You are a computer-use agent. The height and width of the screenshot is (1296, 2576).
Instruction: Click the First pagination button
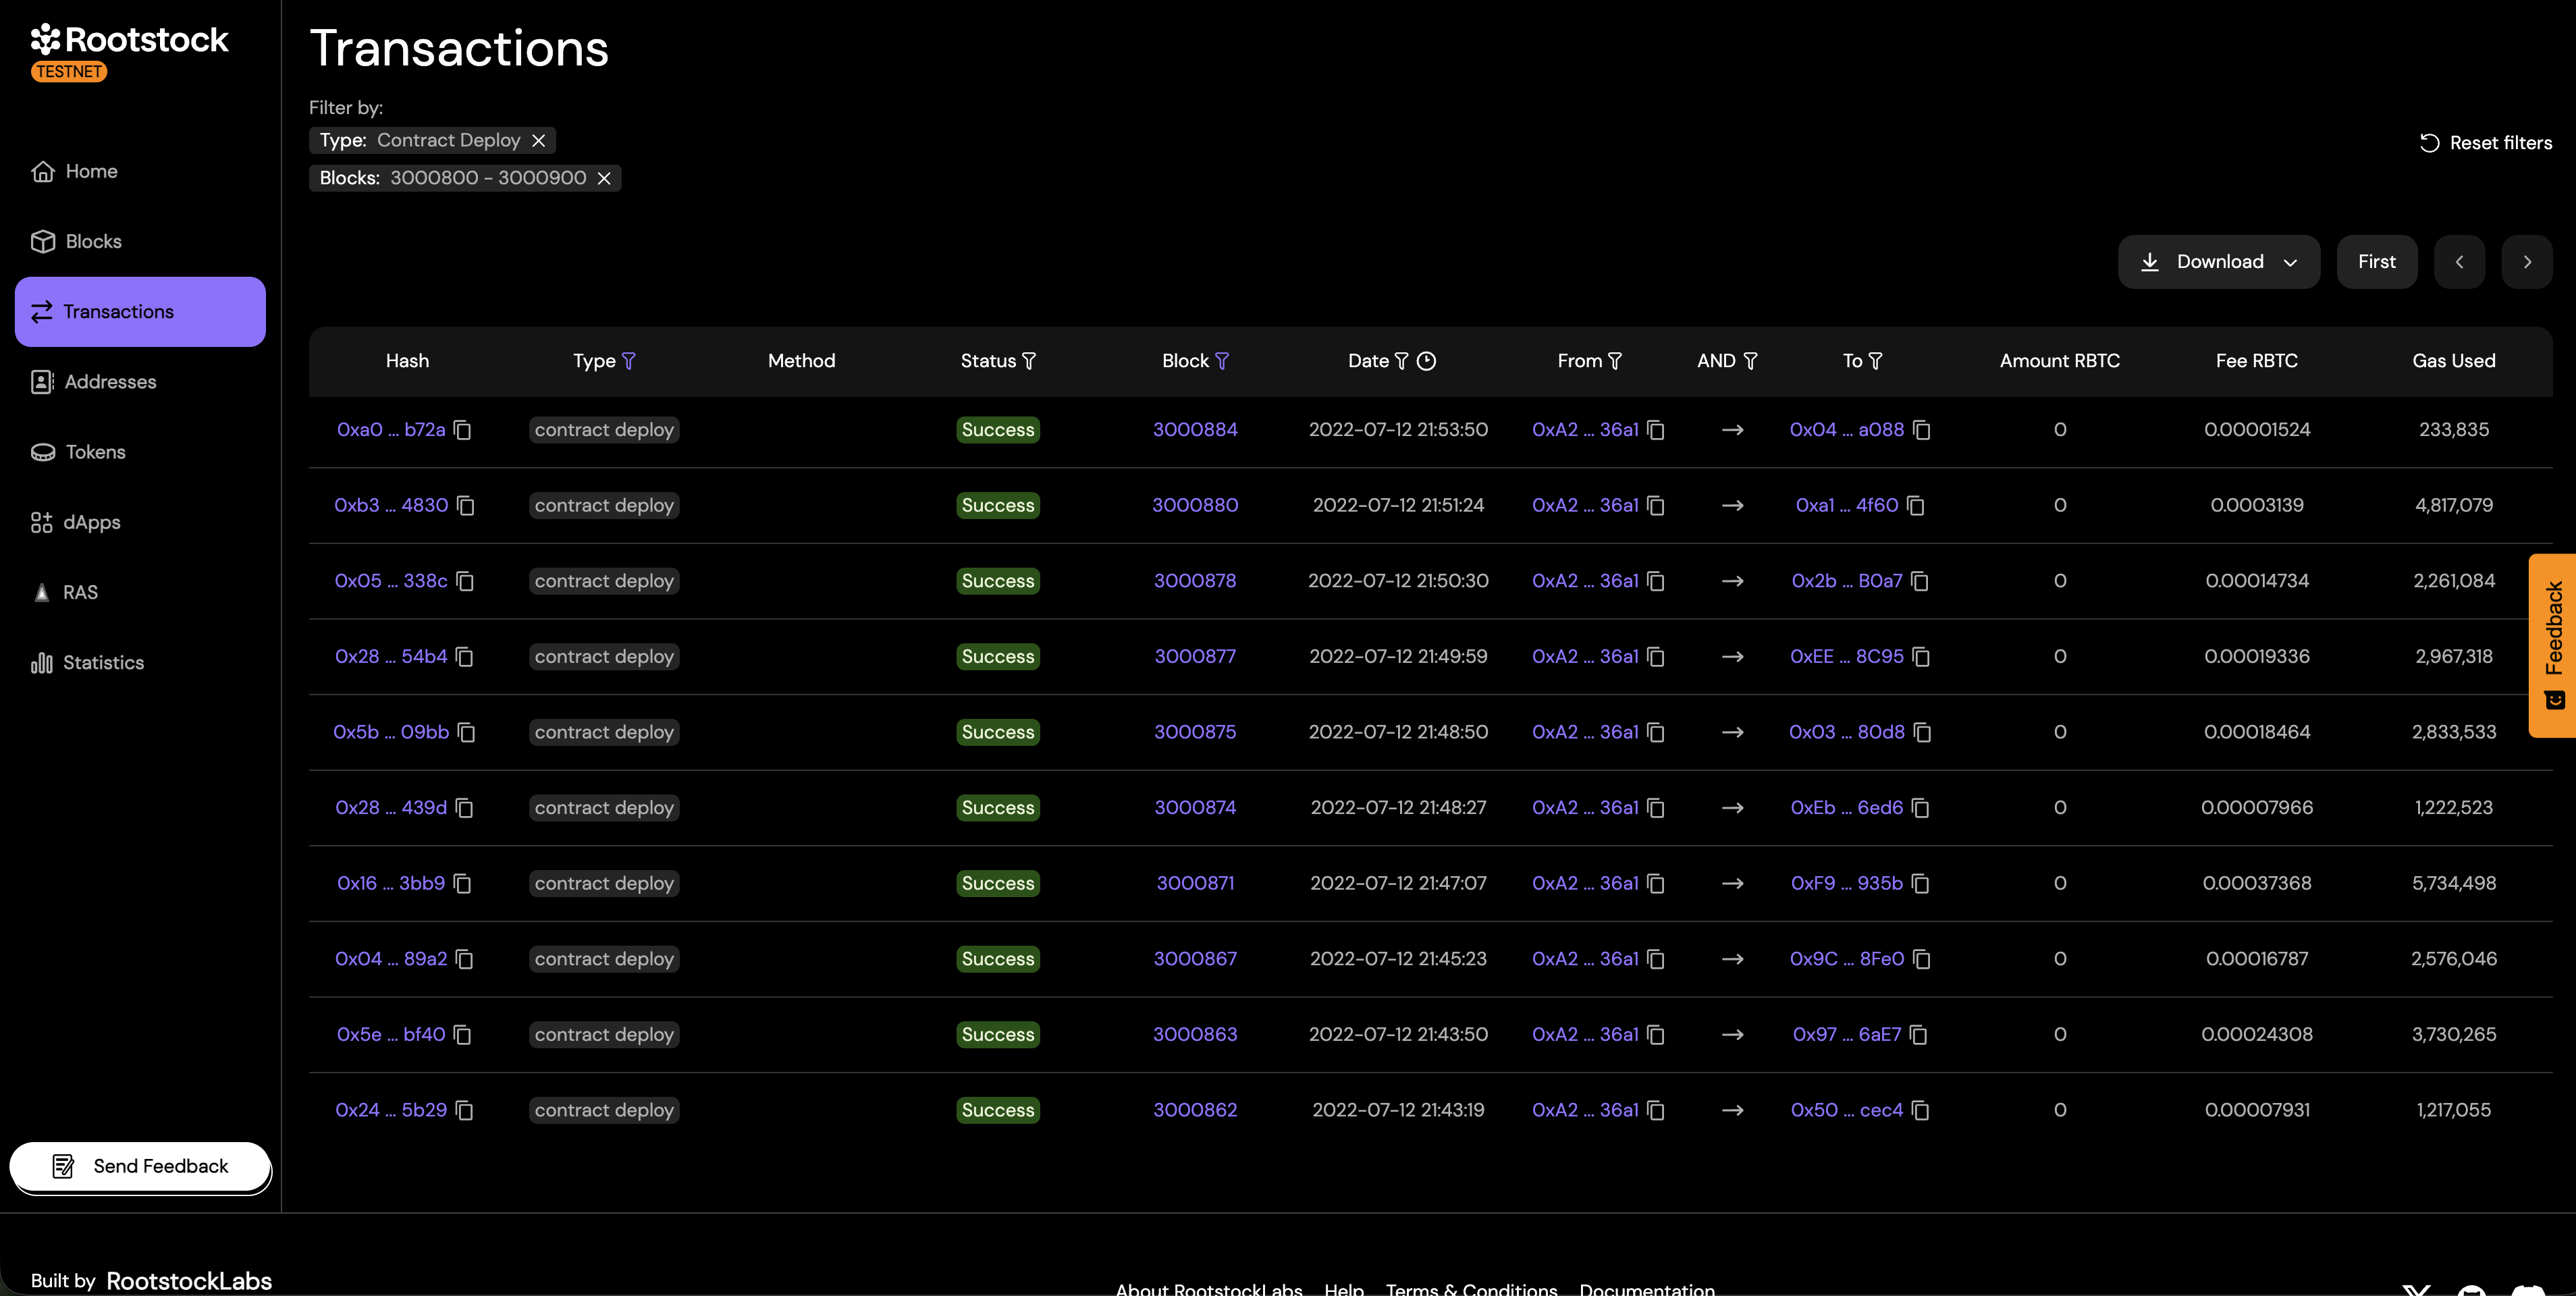2377,261
